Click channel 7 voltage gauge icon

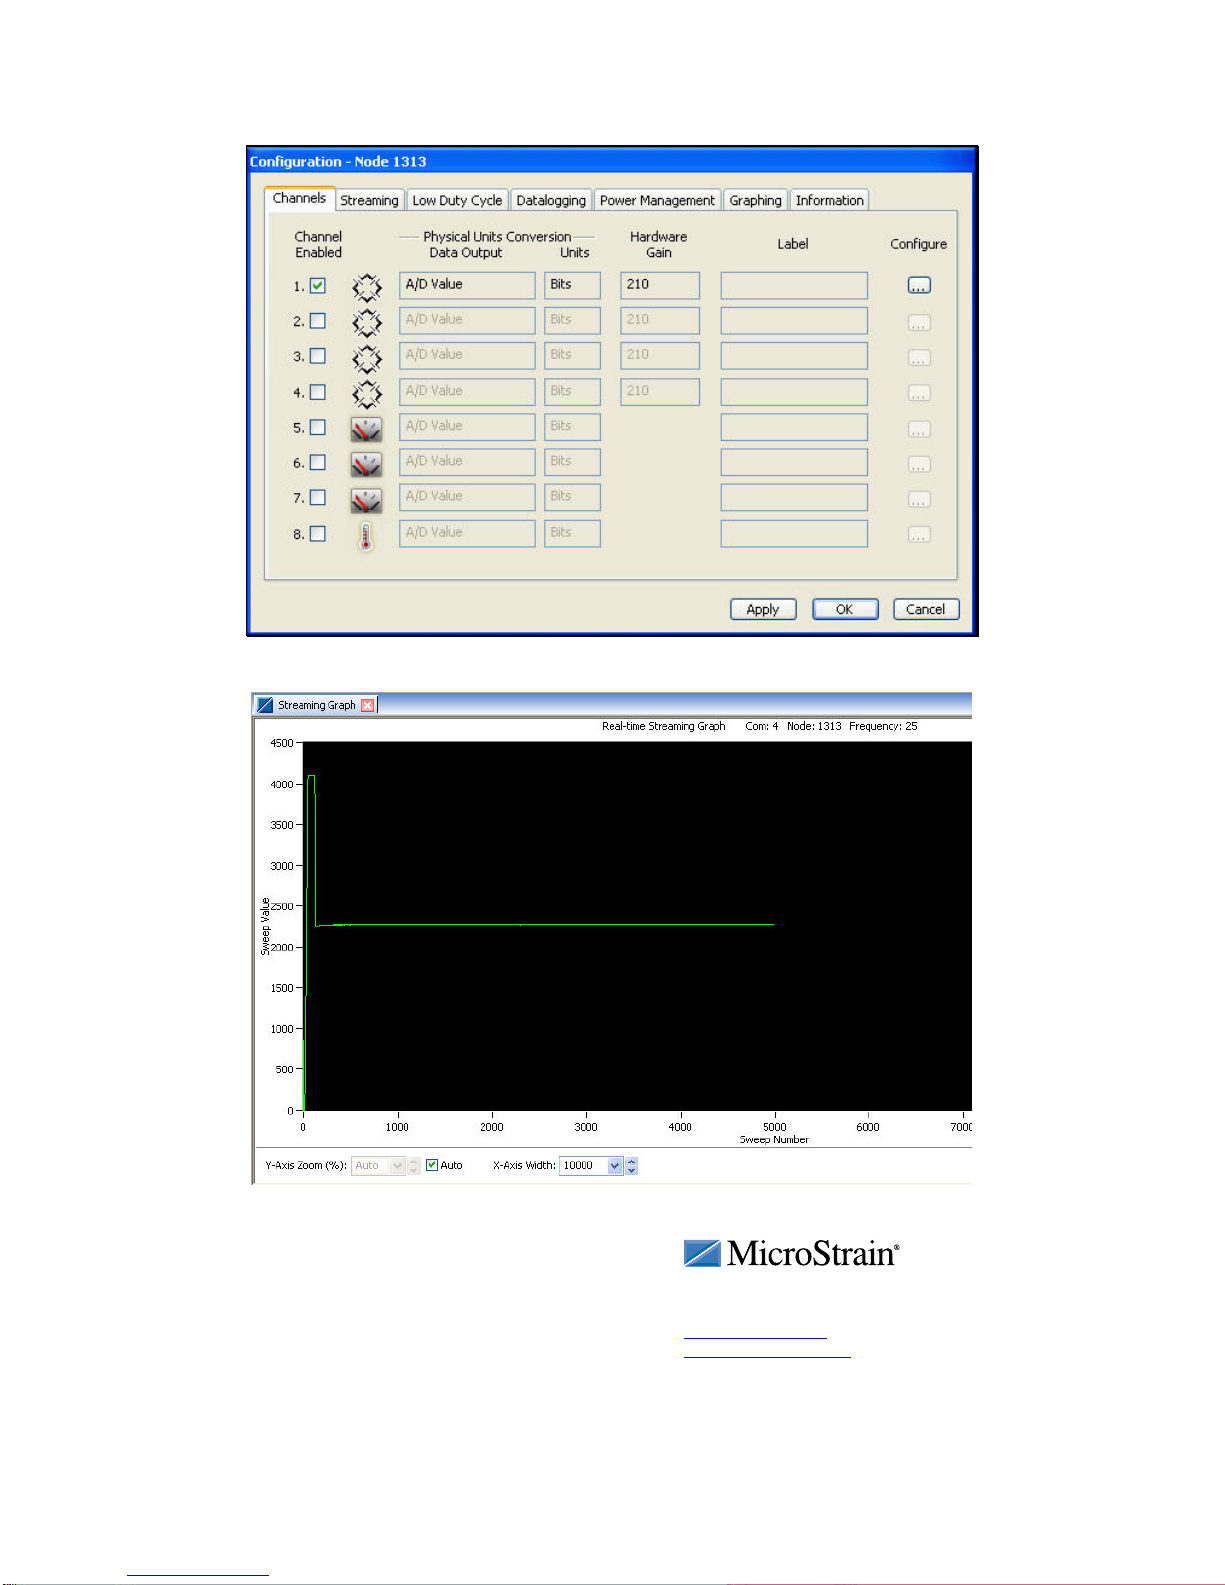366,499
